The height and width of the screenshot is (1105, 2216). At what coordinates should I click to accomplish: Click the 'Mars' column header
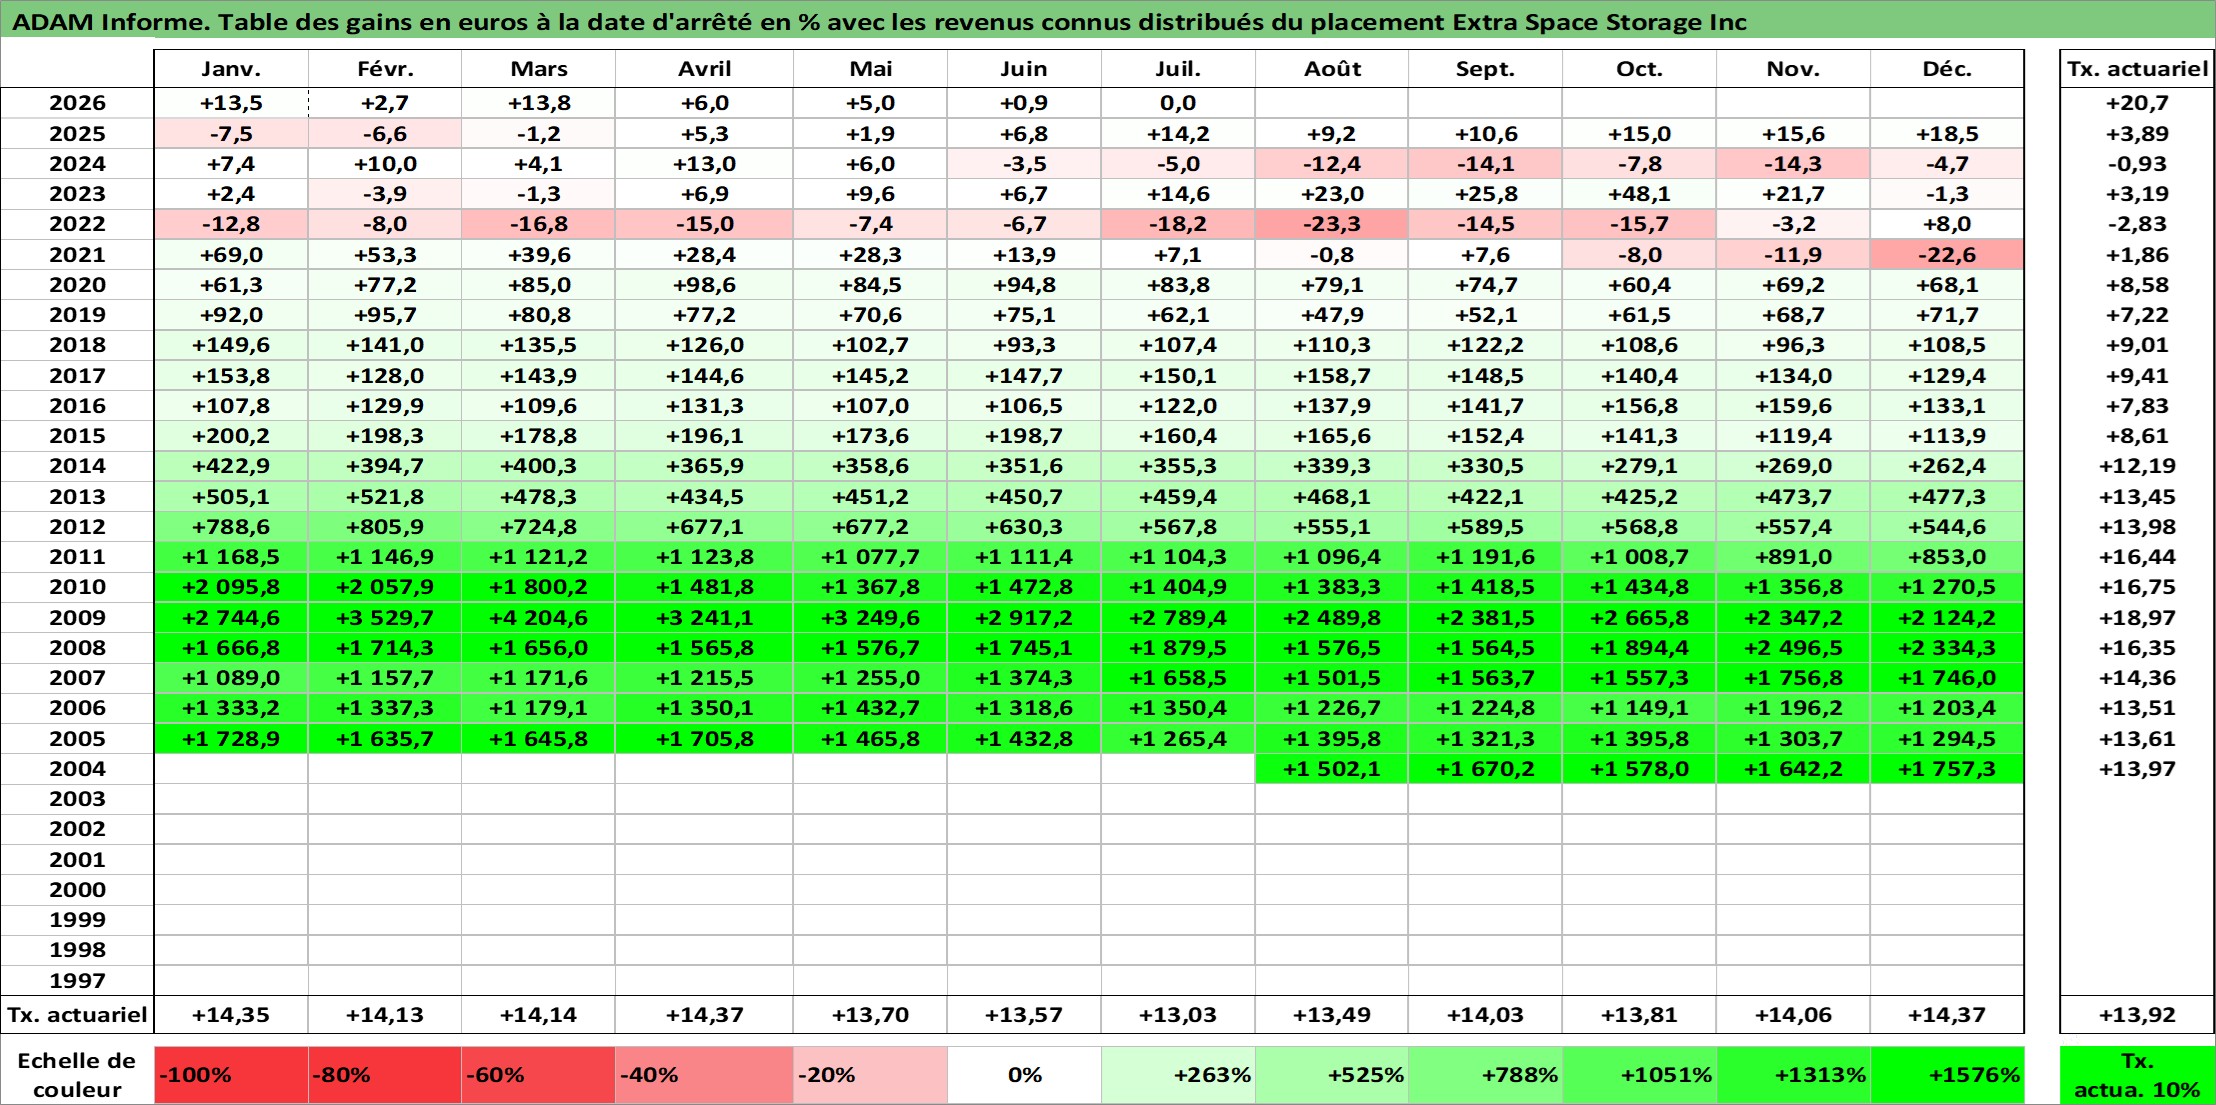point(539,69)
